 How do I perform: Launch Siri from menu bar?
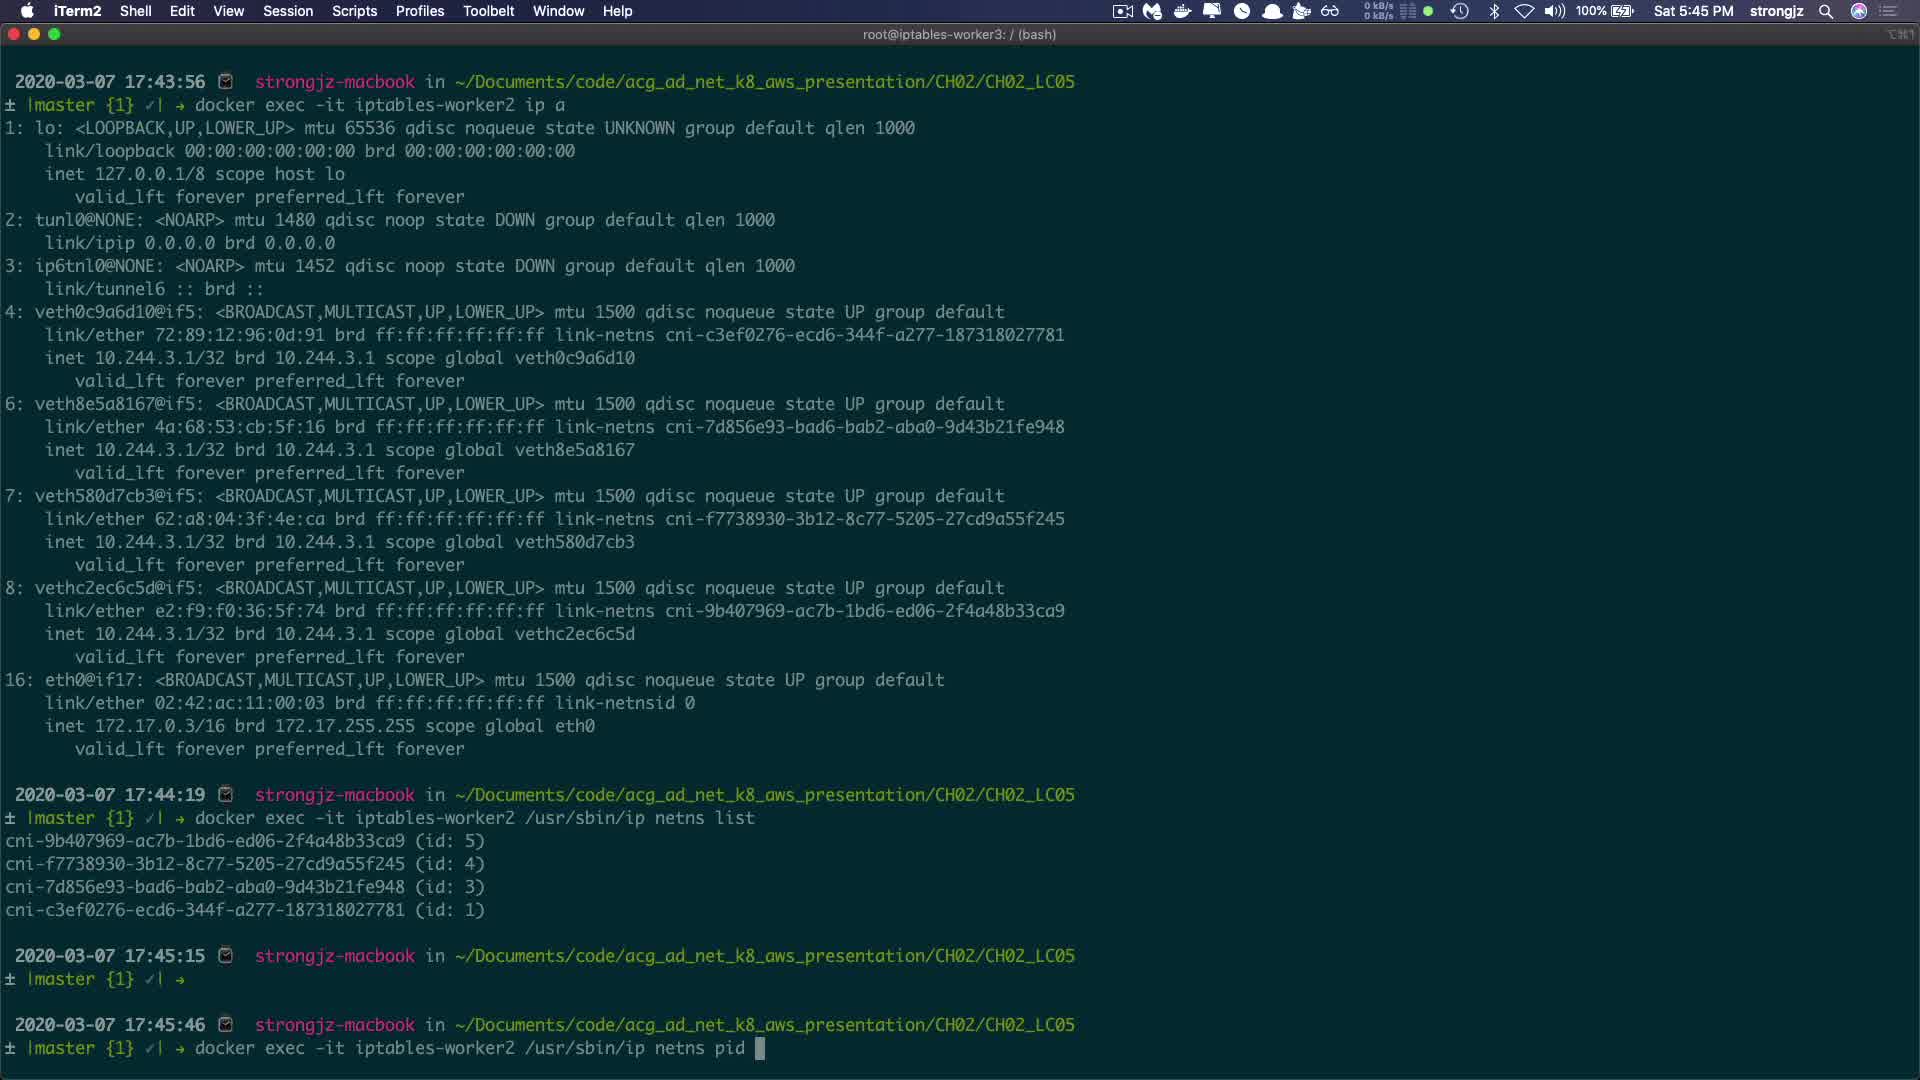(x=1859, y=11)
